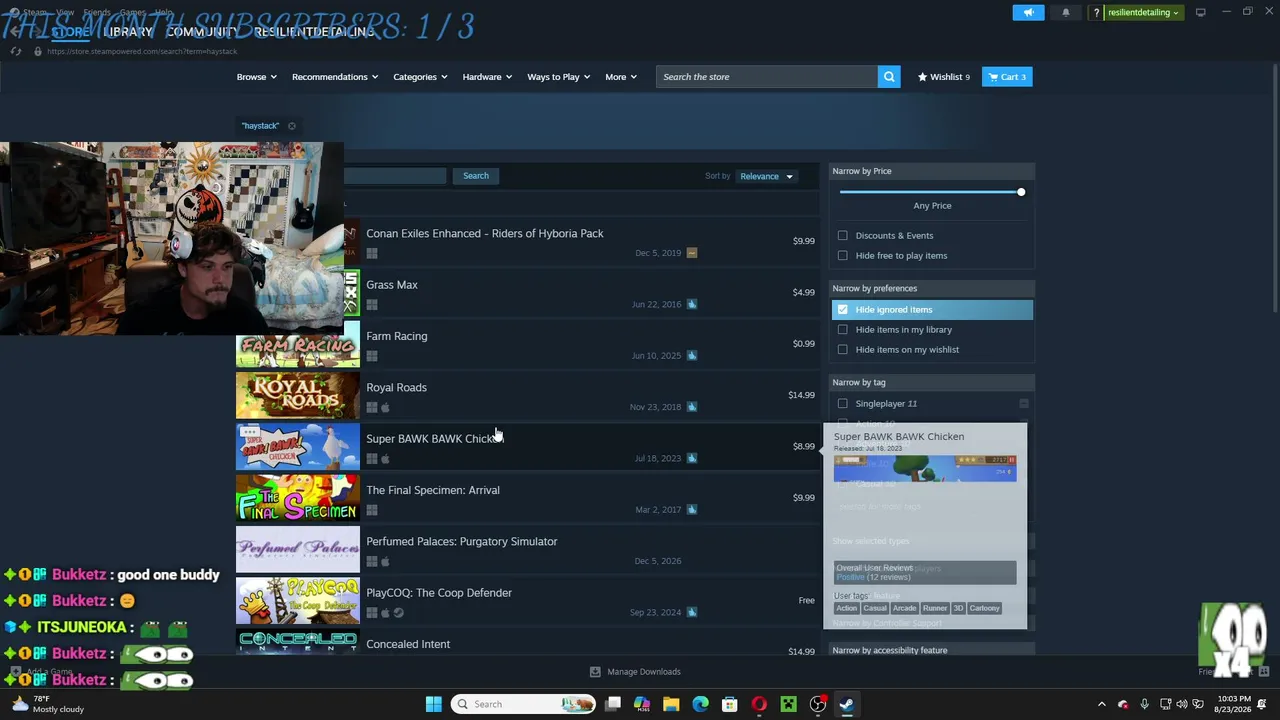Show hidden system tray icons
1280x720 pixels.
point(1102,704)
